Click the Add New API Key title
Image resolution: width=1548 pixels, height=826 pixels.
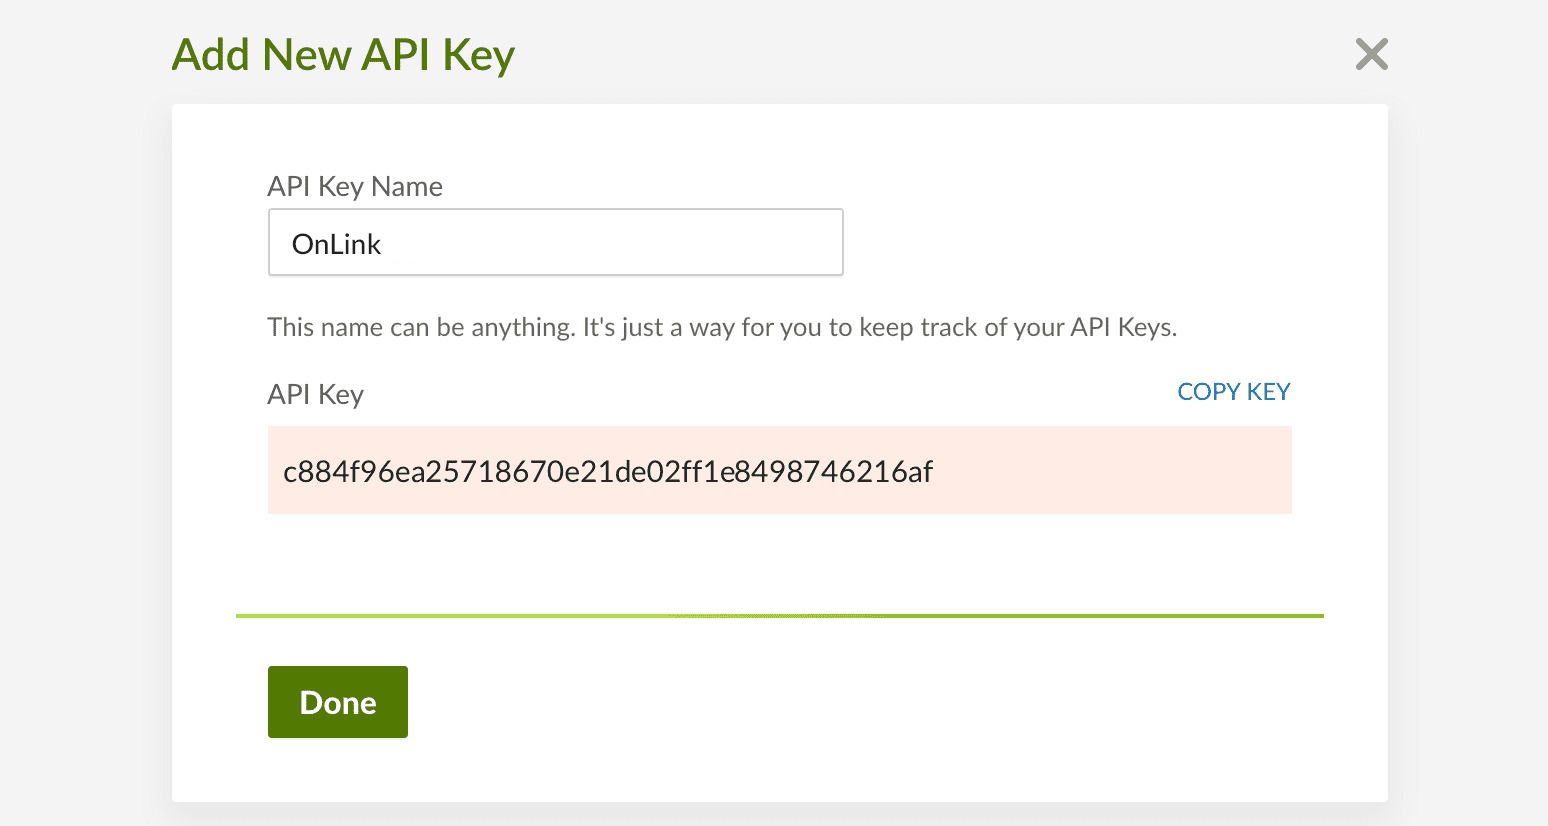pos(343,55)
